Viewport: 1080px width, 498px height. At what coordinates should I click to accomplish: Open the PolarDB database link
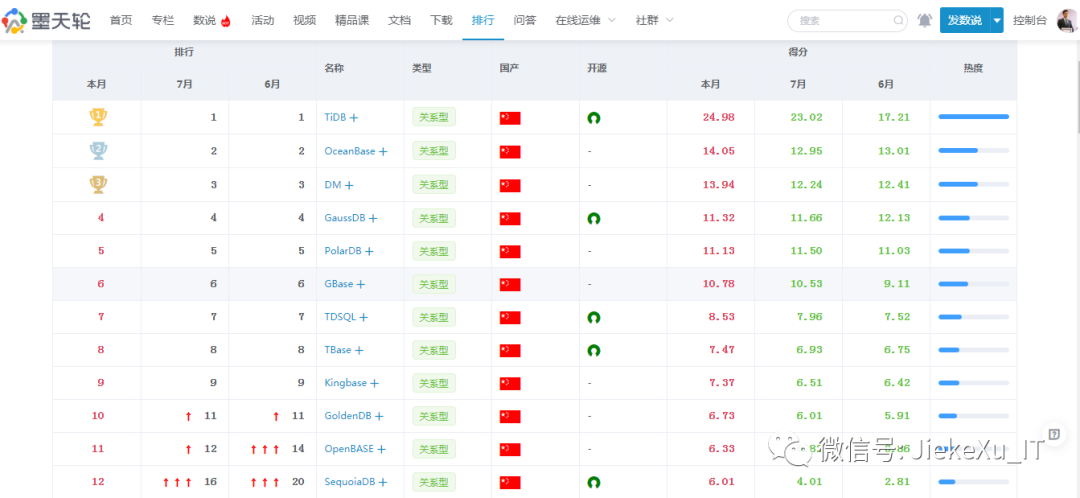(343, 251)
